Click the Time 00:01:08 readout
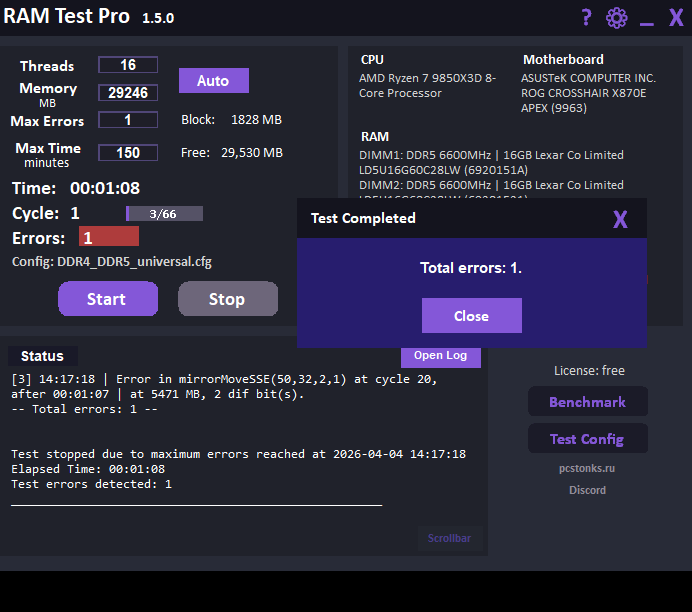692x612 pixels. click(x=76, y=188)
